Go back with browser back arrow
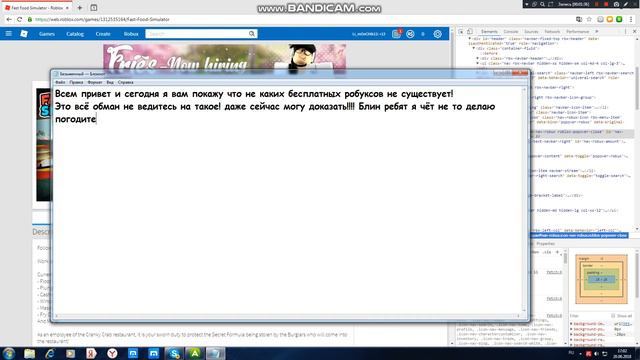 point(9,19)
